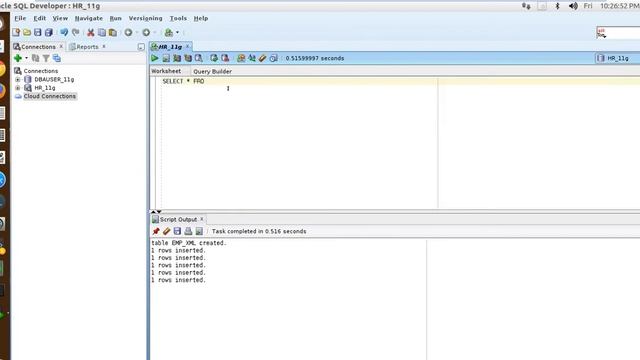640x360 pixels.
Task: Open the SQL Worksheet connection dropdown arrow
Action: click(177, 32)
